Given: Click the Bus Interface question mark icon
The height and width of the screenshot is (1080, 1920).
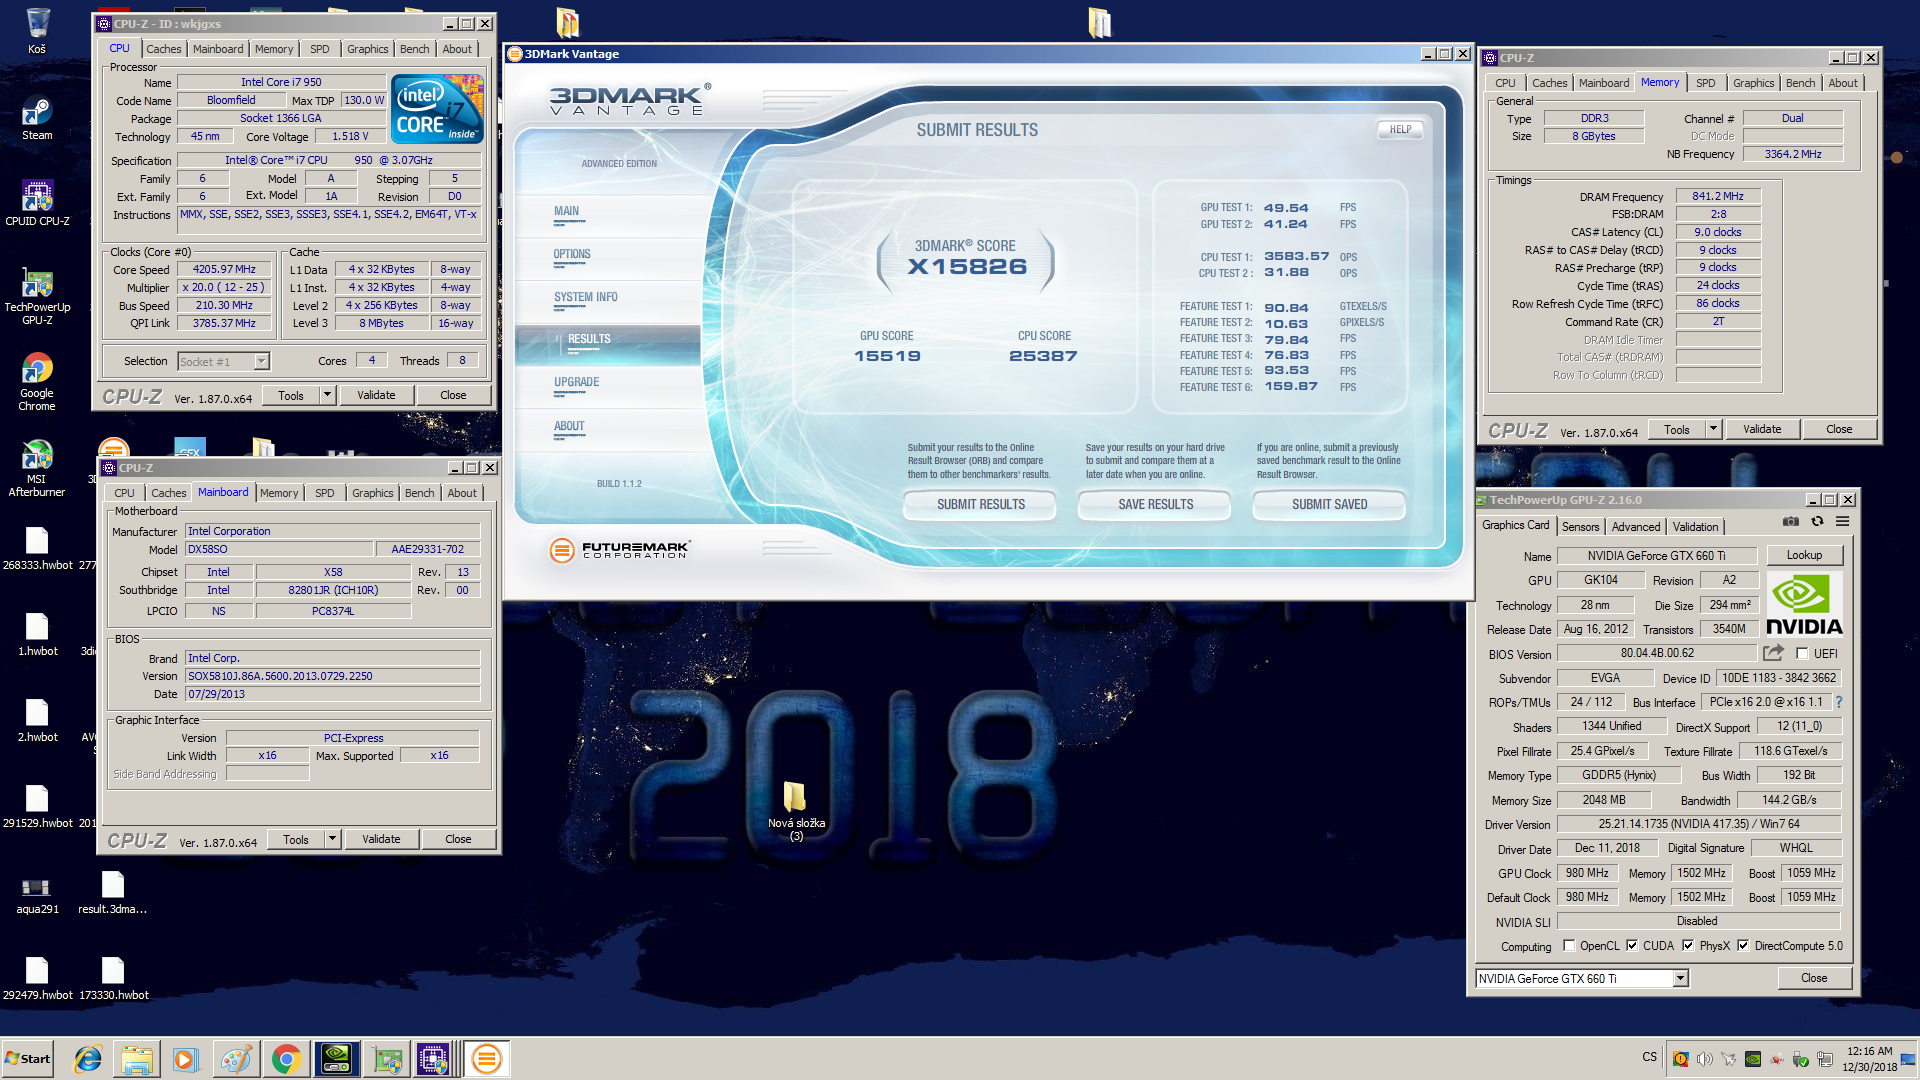Looking at the screenshot, I should pos(1838,702).
